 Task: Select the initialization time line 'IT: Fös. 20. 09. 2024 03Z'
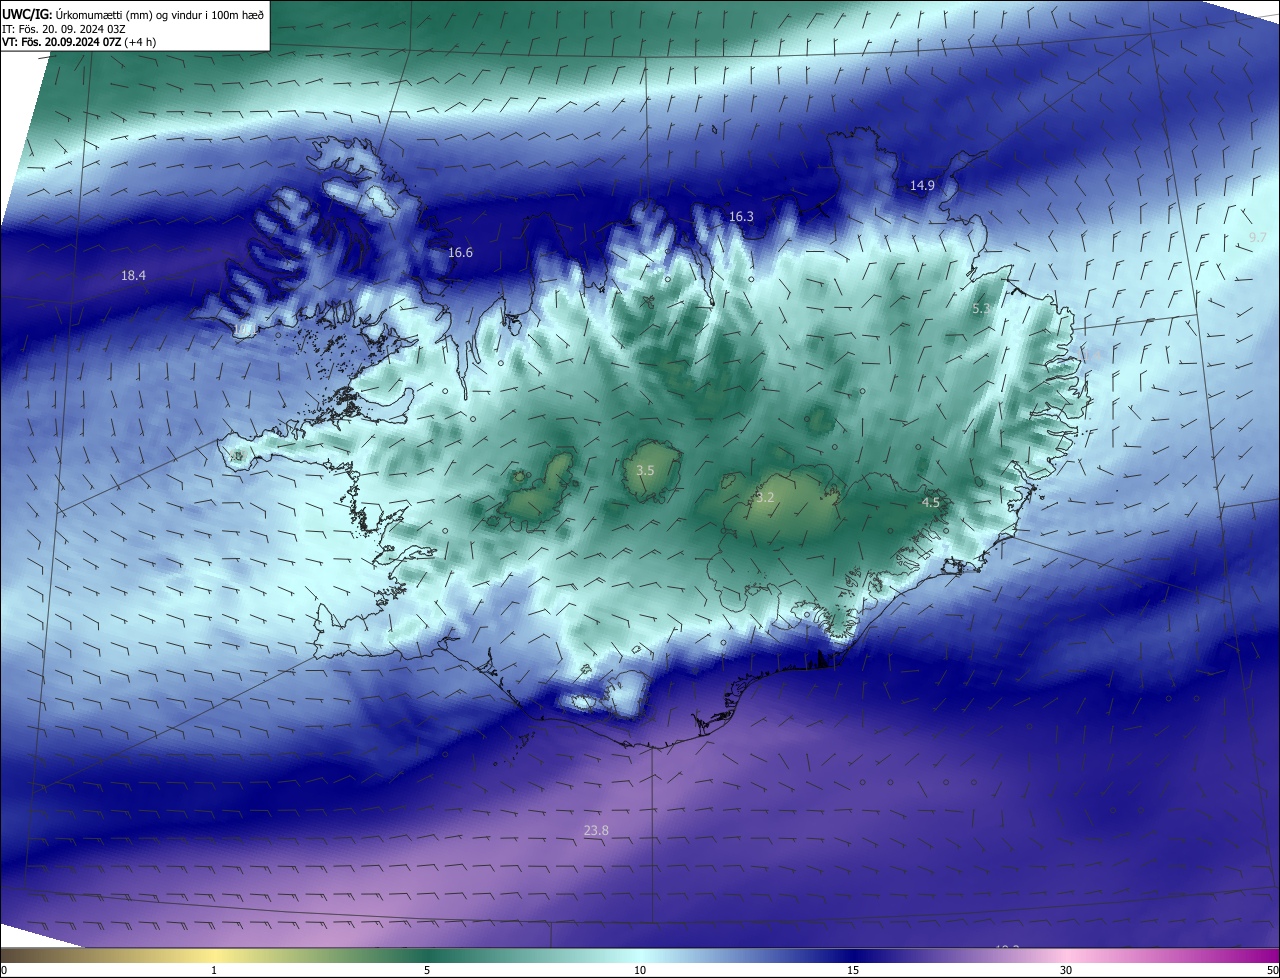(x=65, y=29)
